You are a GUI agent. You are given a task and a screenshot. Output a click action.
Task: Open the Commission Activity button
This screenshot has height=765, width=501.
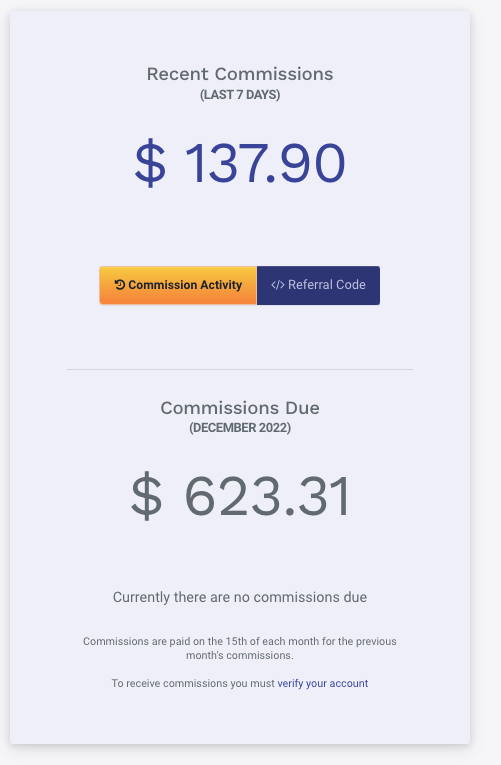tap(178, 285)
